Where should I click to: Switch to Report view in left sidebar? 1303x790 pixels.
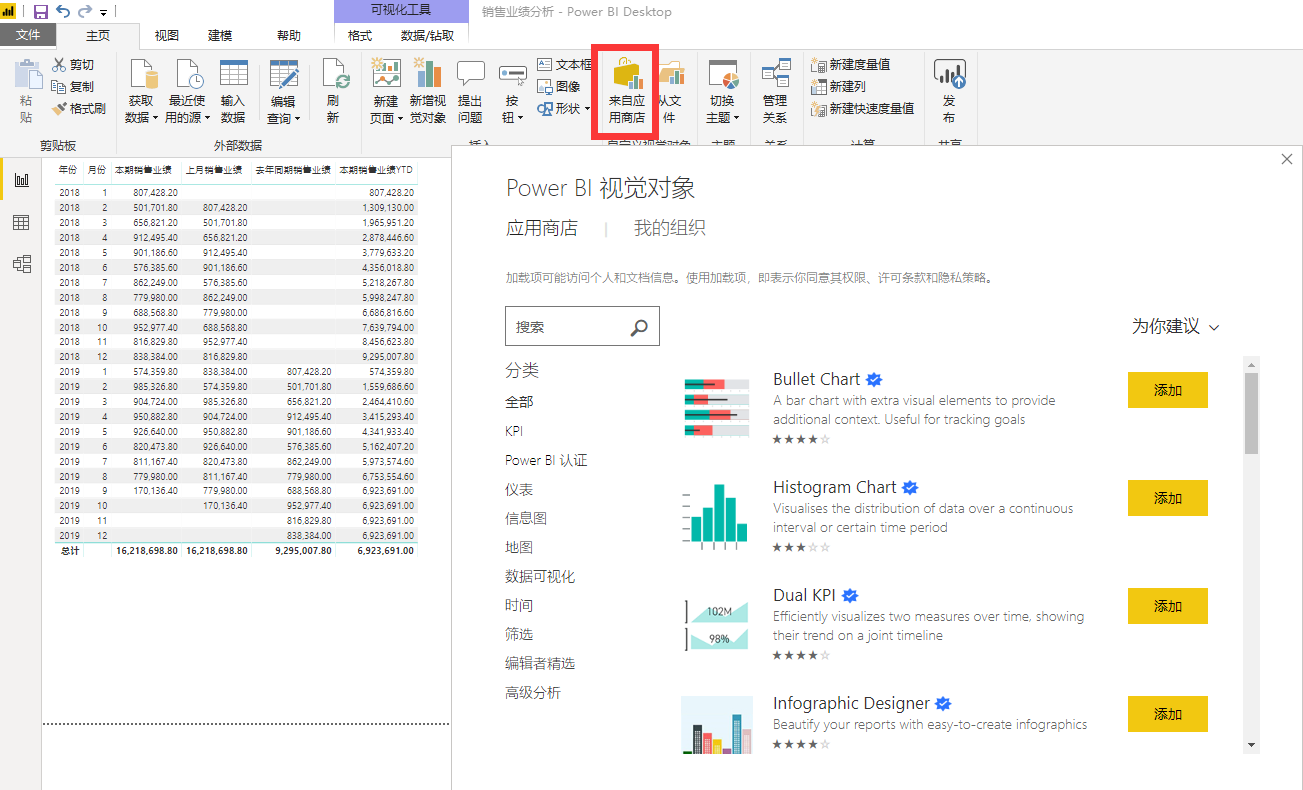(21, 180)
